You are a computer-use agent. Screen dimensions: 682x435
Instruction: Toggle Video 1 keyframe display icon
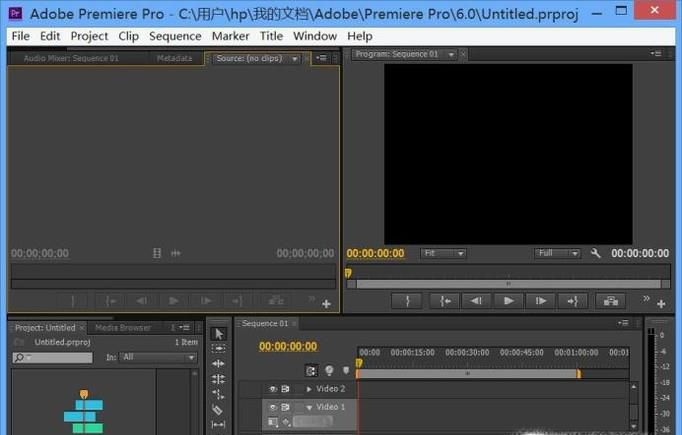click(x=286, y=422)
